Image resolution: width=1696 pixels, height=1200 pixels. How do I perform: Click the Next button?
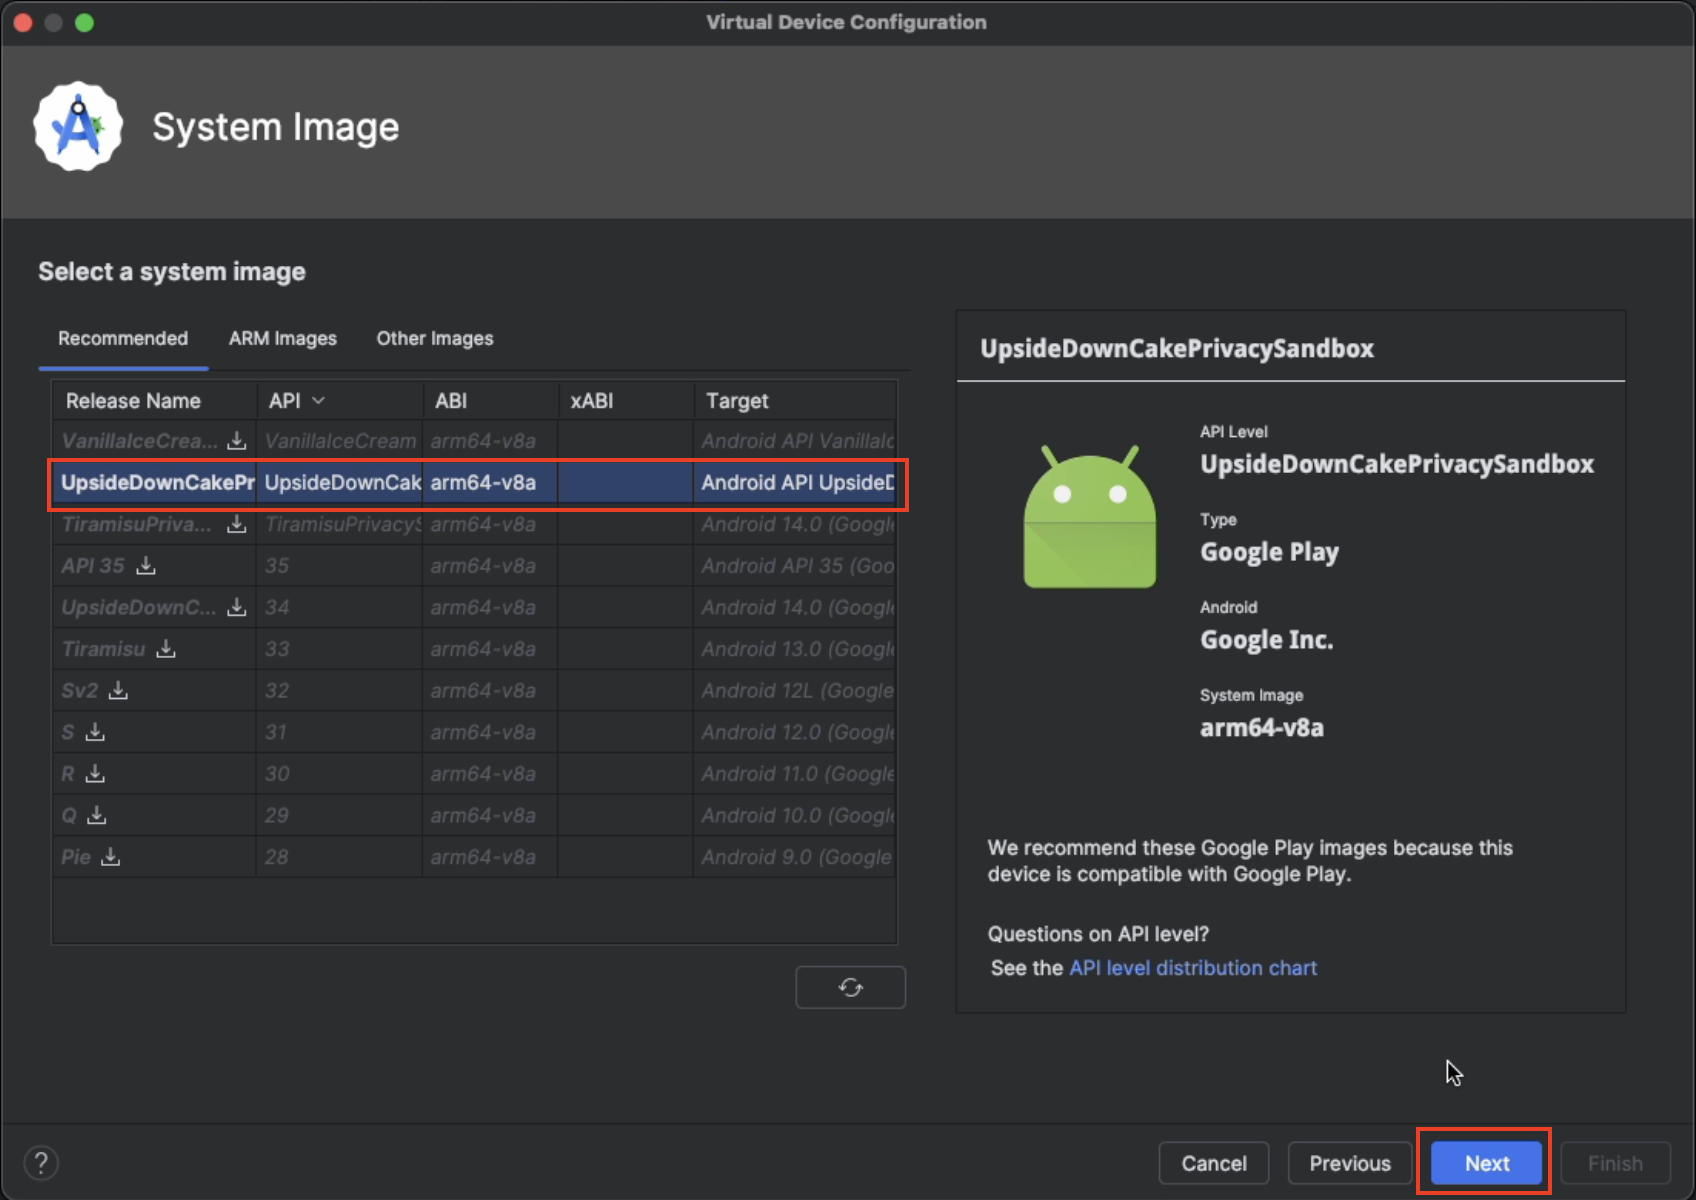pyautogui.click(x=1487, y=1163)
